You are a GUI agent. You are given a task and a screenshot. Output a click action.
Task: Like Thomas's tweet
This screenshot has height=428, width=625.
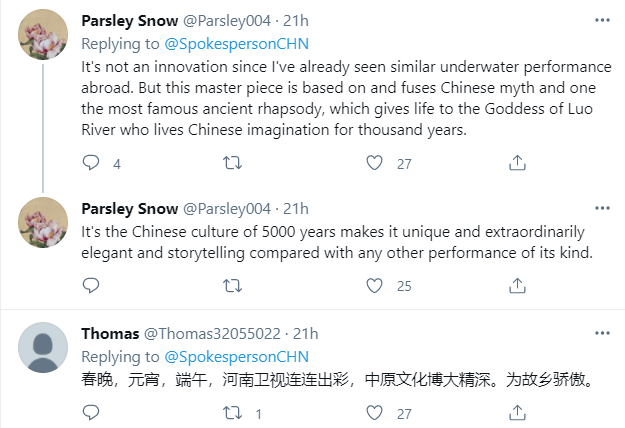pyautogui.click(x=376, y=413)
